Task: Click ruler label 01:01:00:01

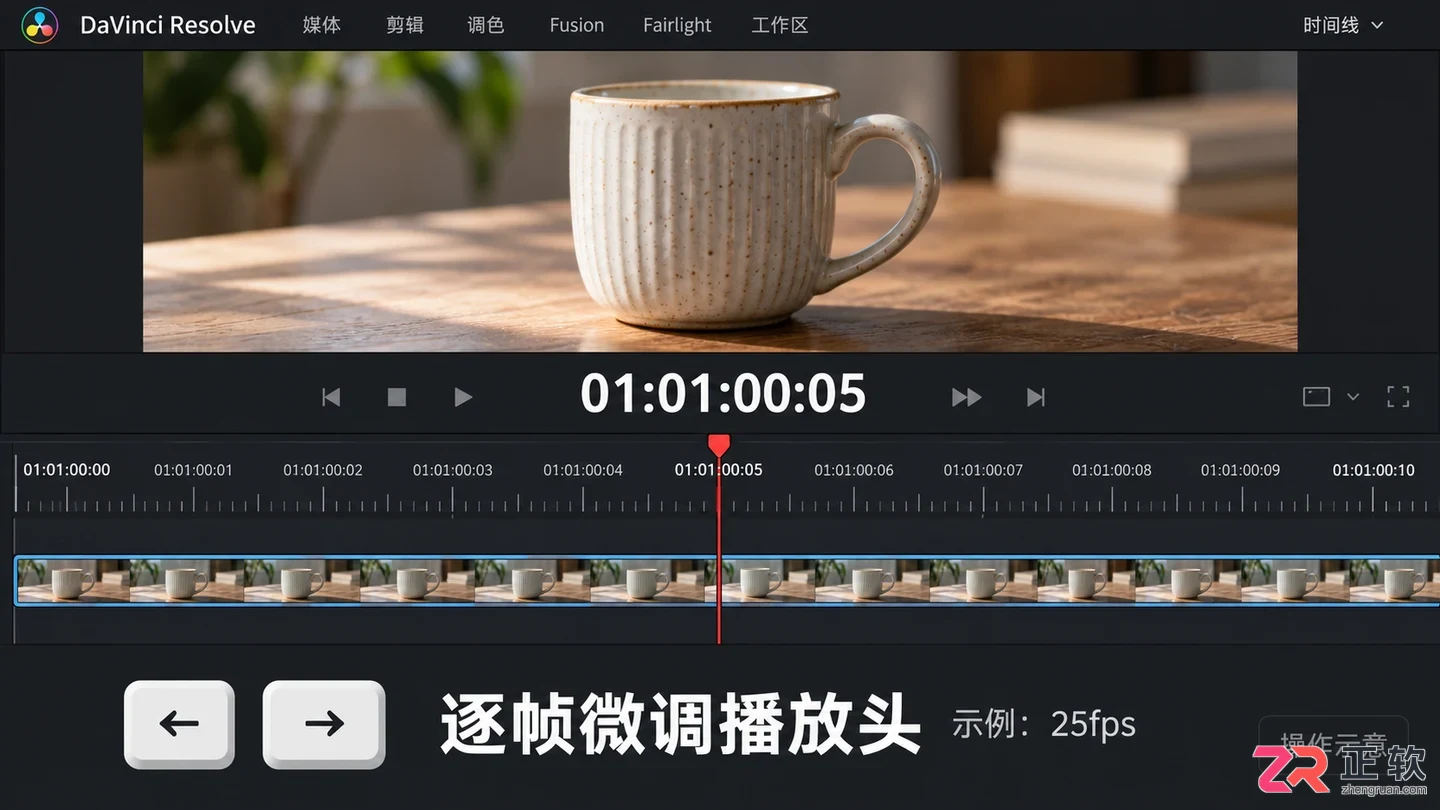Action: pos(193,470)
